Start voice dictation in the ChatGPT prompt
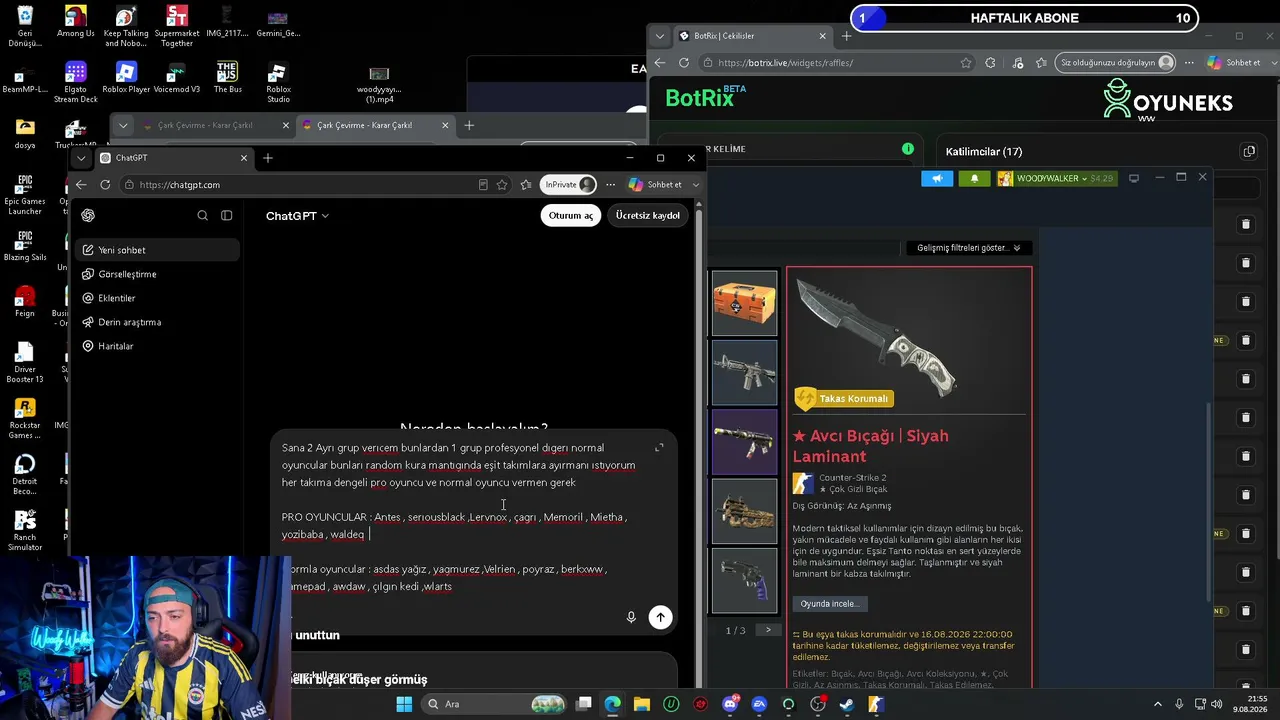 [x=631, y=617]
